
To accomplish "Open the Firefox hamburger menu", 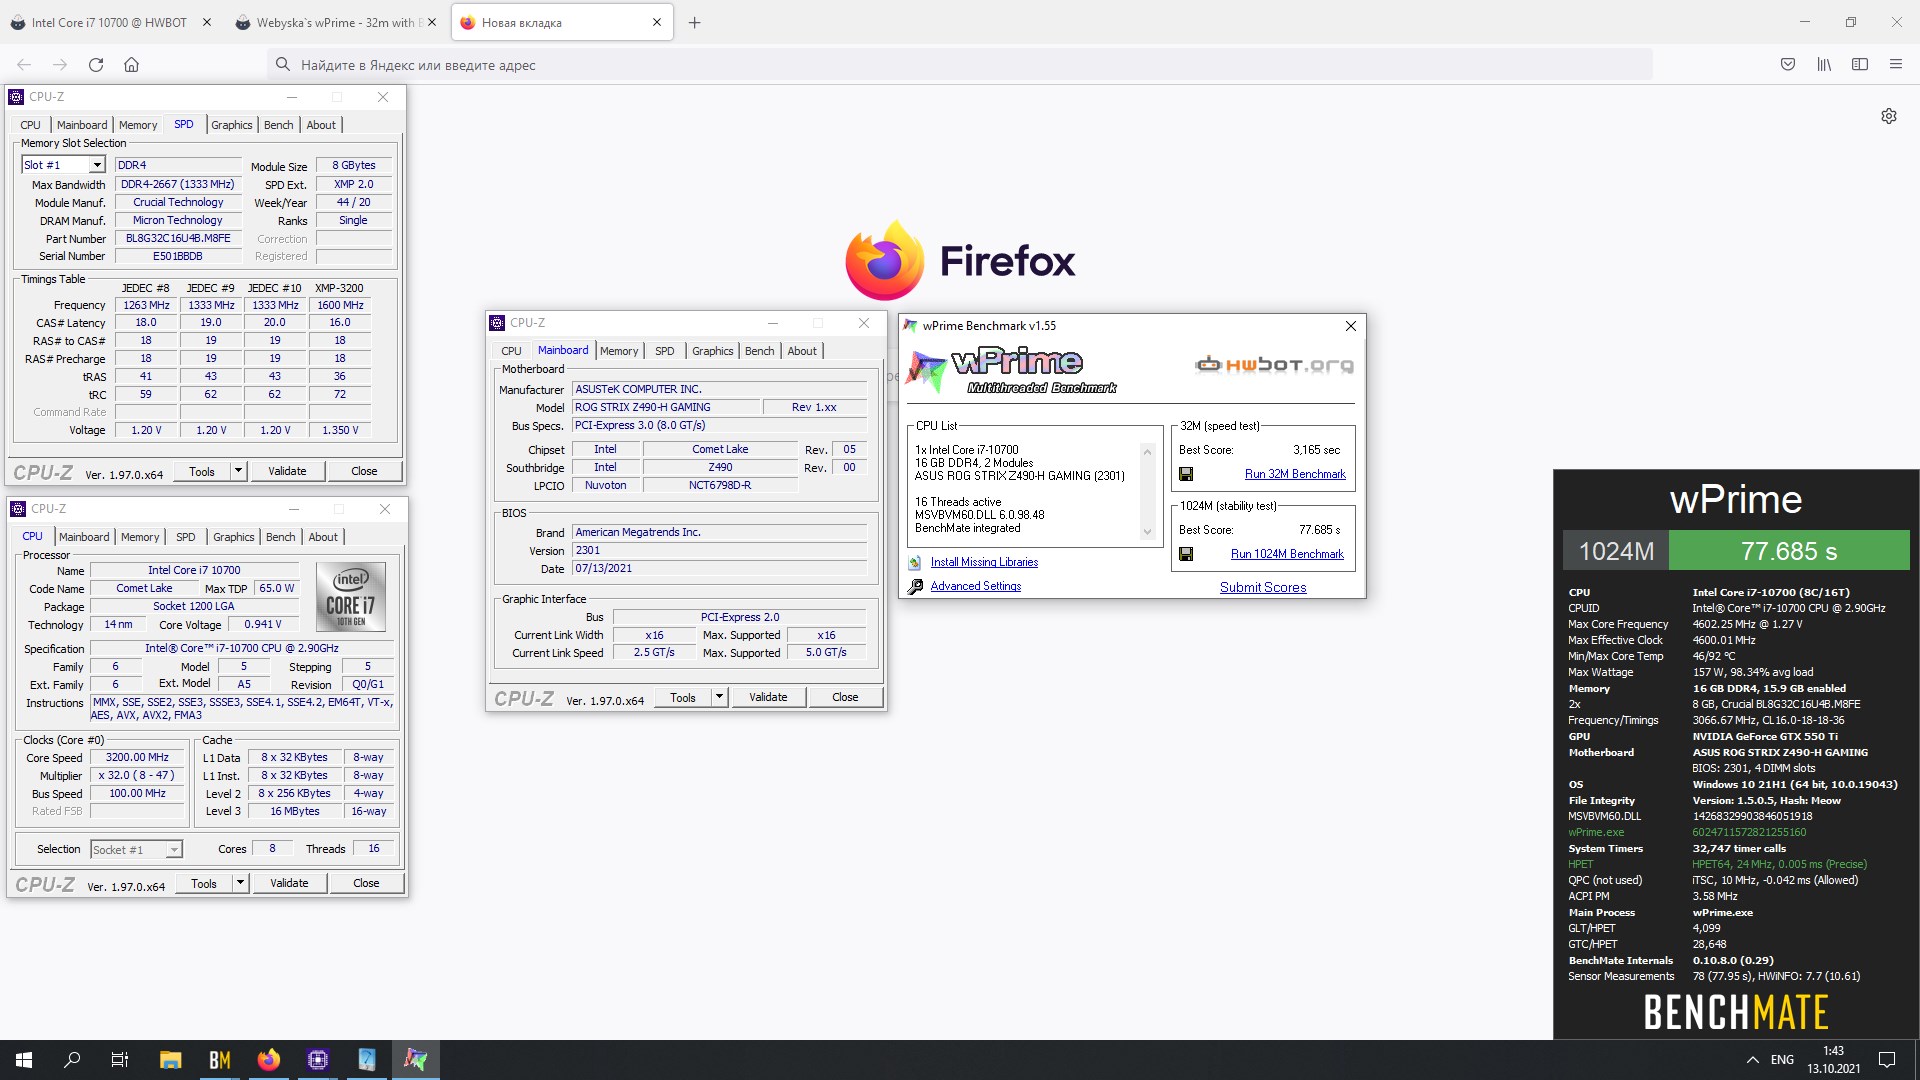I will tap(1896, 65).
